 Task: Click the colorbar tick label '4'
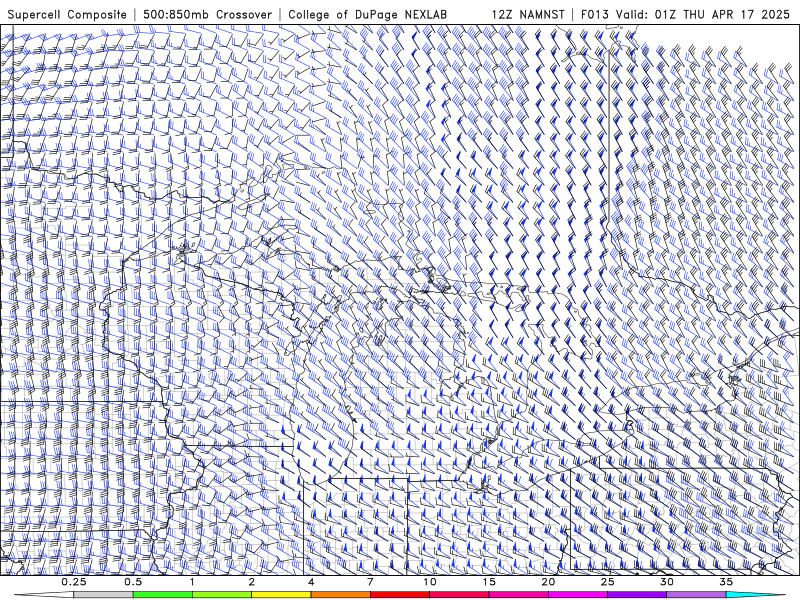(x=311, y=582)
